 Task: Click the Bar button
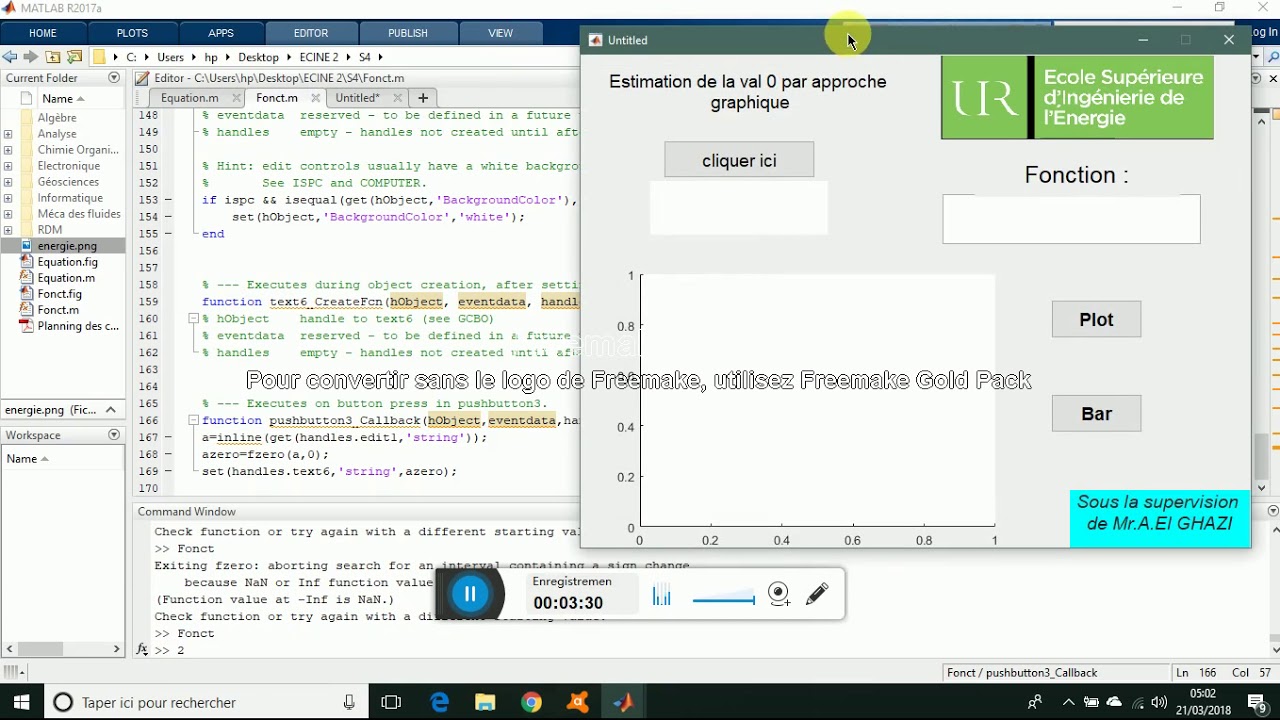tap(1096, 414)
